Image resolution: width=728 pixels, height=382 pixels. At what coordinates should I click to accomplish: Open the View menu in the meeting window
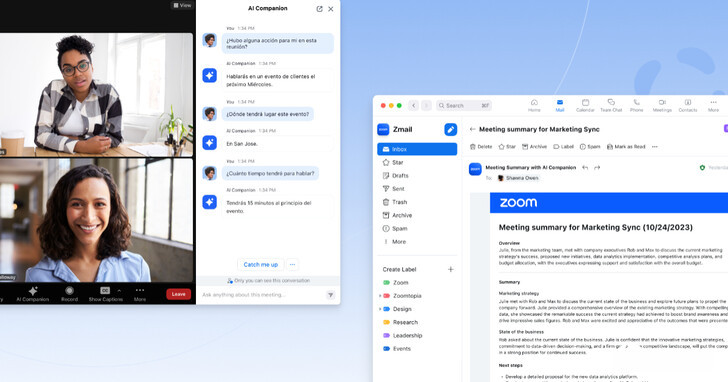[x=182, y=5]
